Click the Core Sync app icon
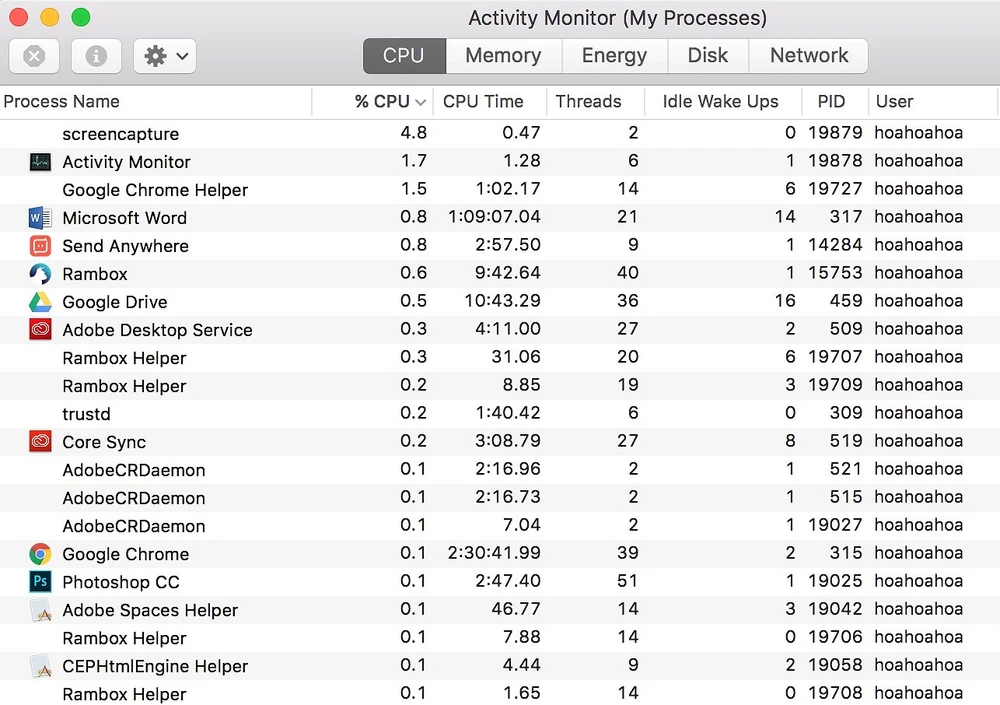 pos(40,442)
